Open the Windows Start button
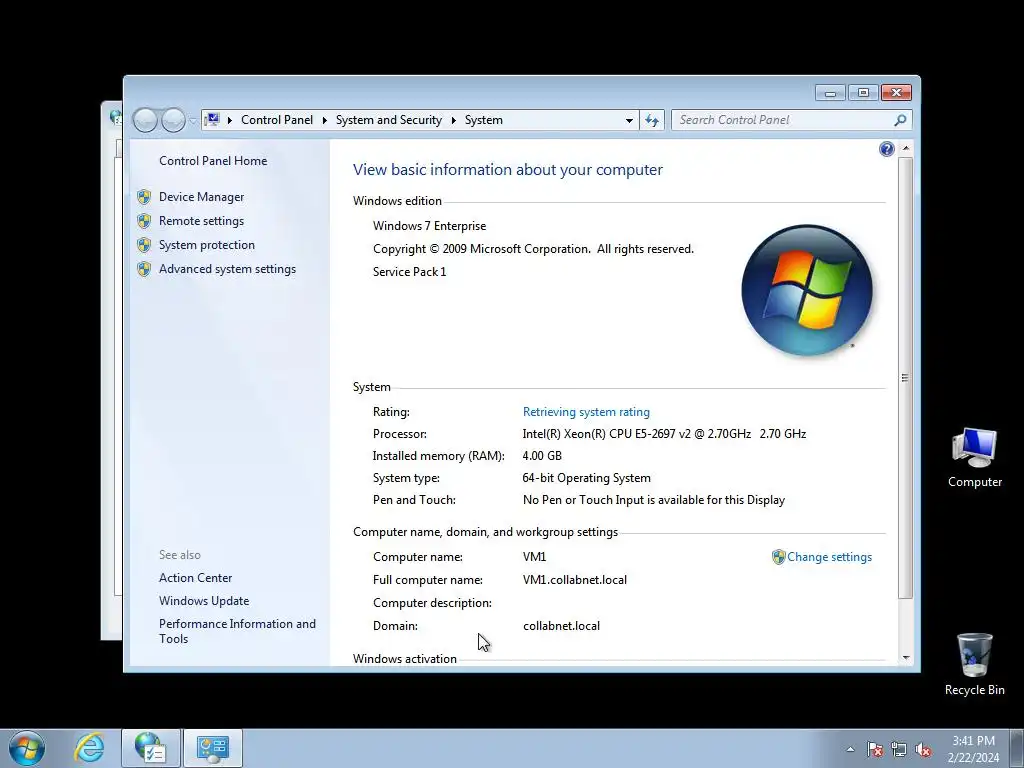 pos(27,748)
